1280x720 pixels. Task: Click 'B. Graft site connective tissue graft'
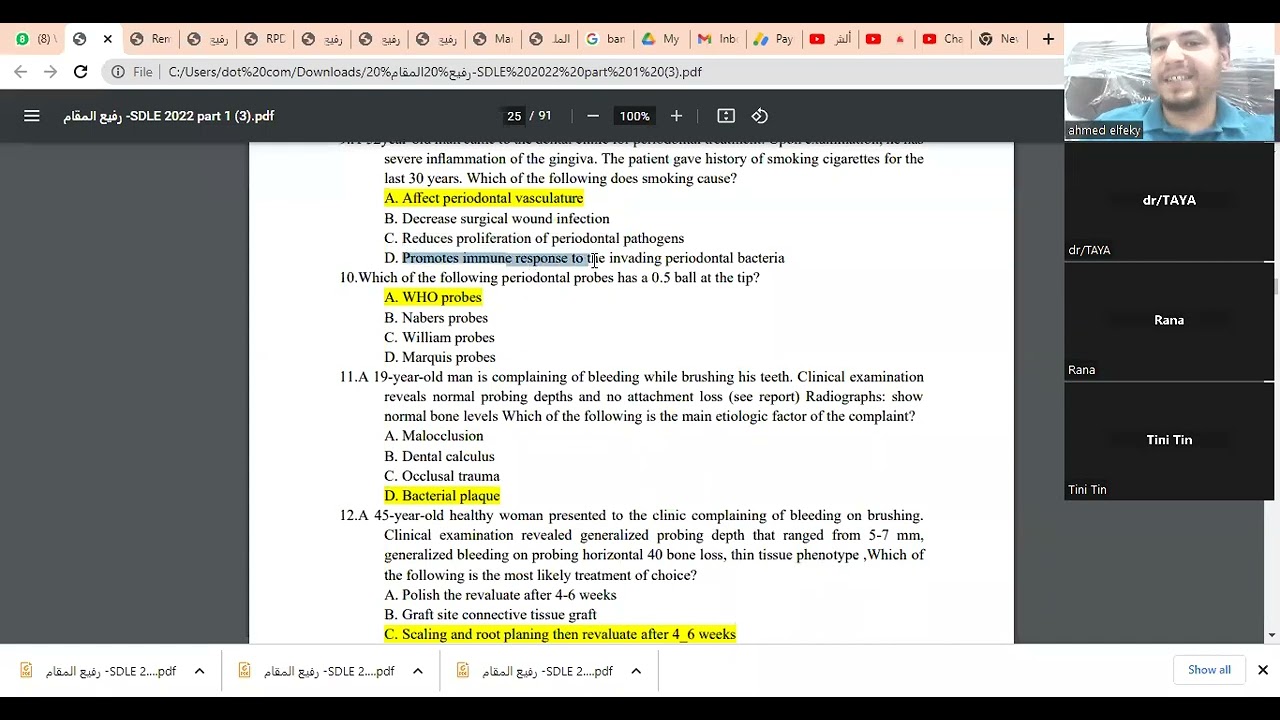coord(490,615)
